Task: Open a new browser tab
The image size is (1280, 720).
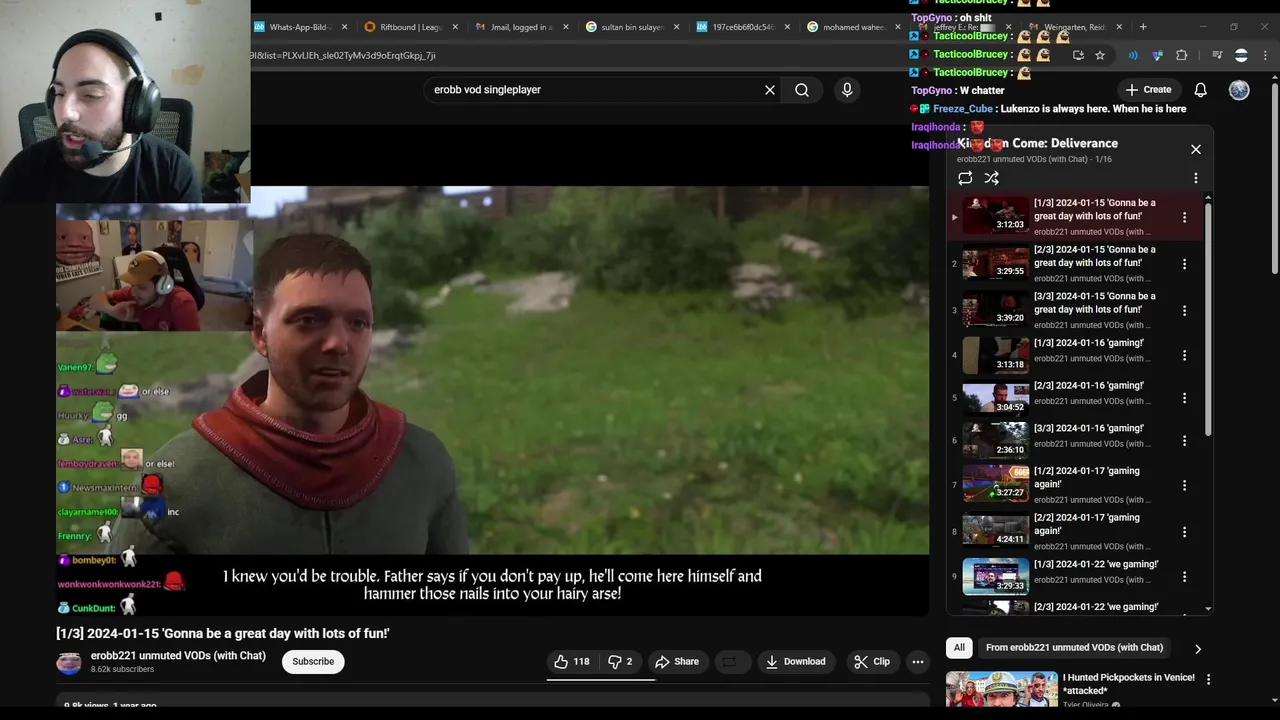Action: pos(1144,27)
